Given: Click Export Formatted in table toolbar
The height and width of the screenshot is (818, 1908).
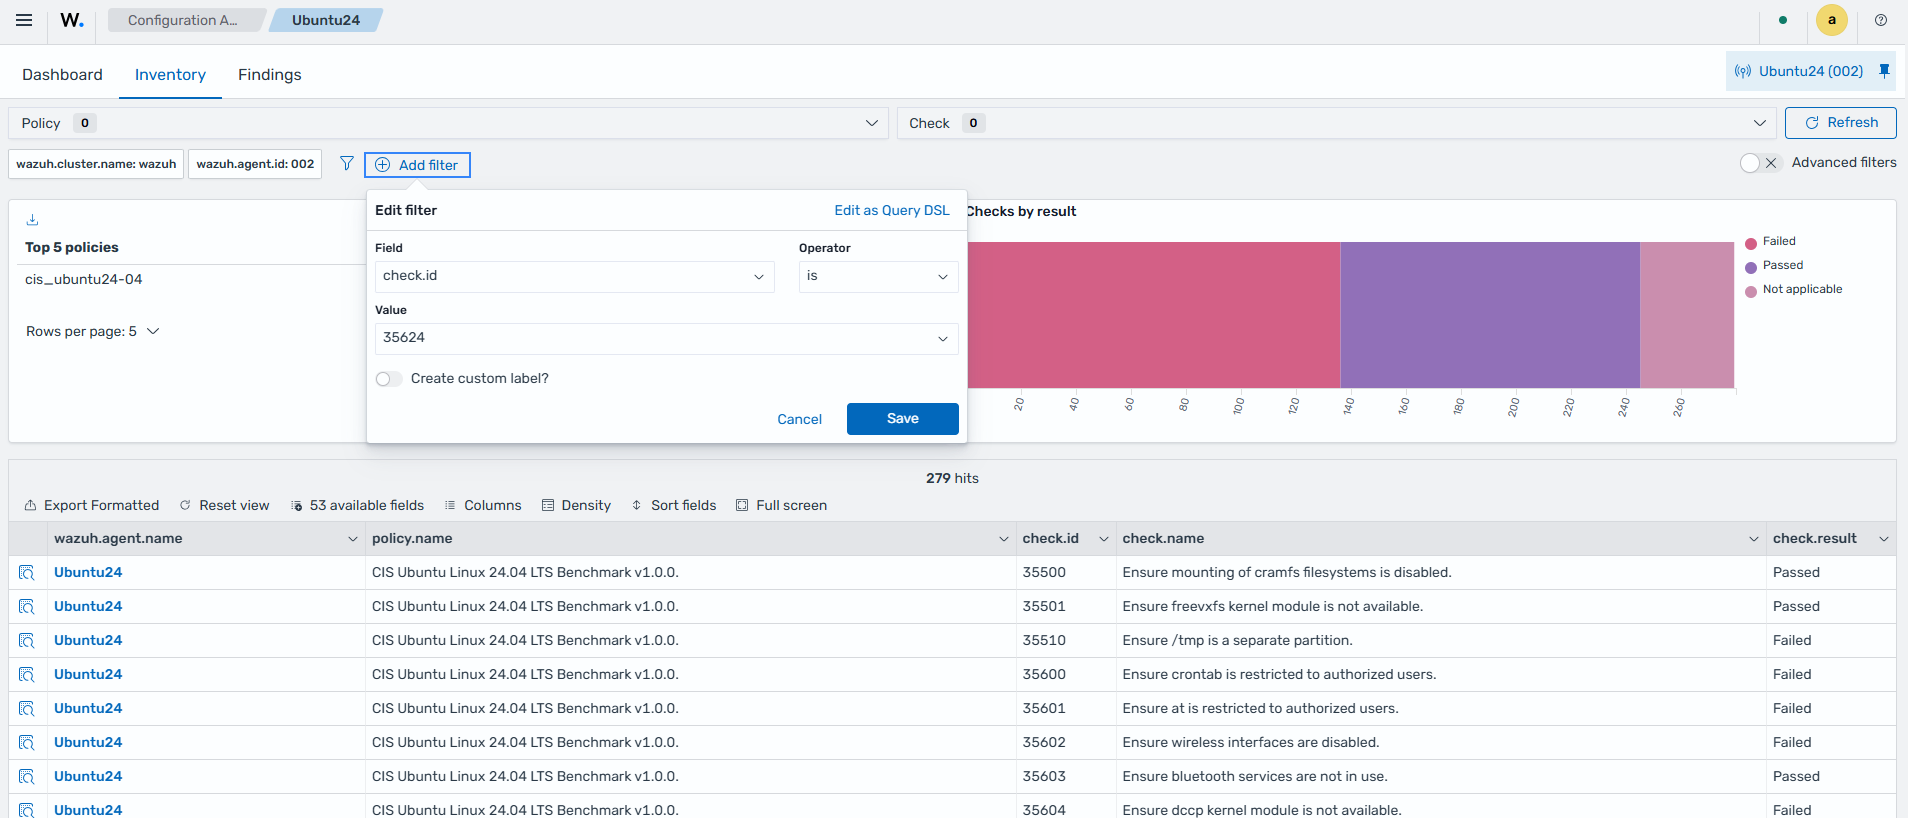Looking at the screenshot, I should [92, 505].
